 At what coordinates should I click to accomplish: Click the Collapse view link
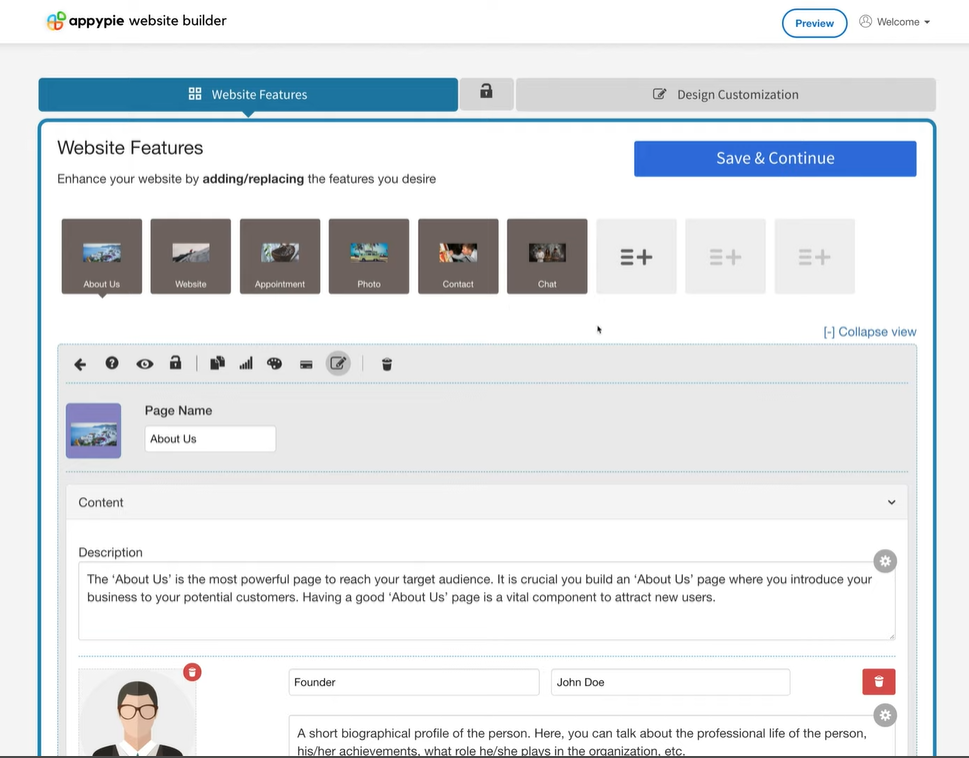click(x=870, y=332)
